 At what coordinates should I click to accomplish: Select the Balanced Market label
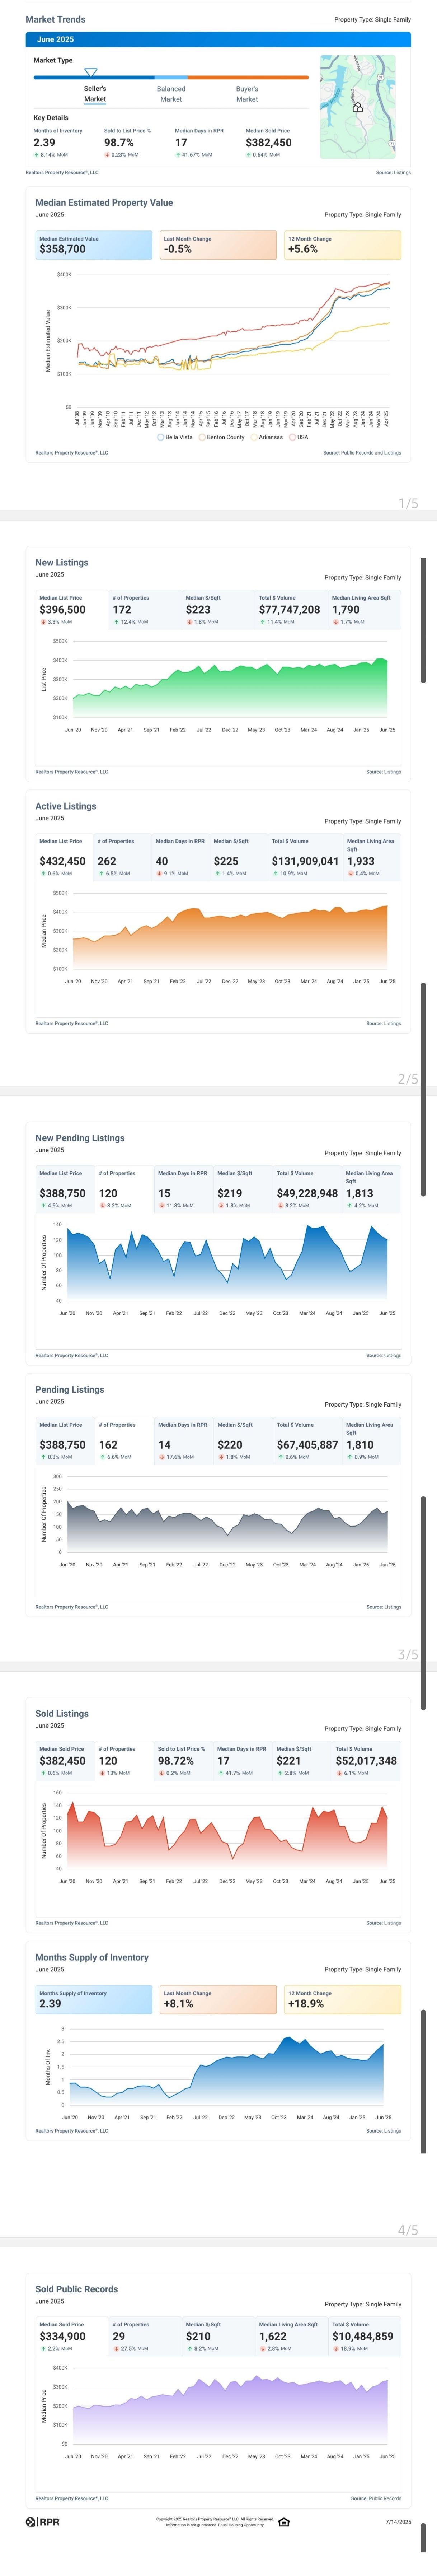point(171,94)
